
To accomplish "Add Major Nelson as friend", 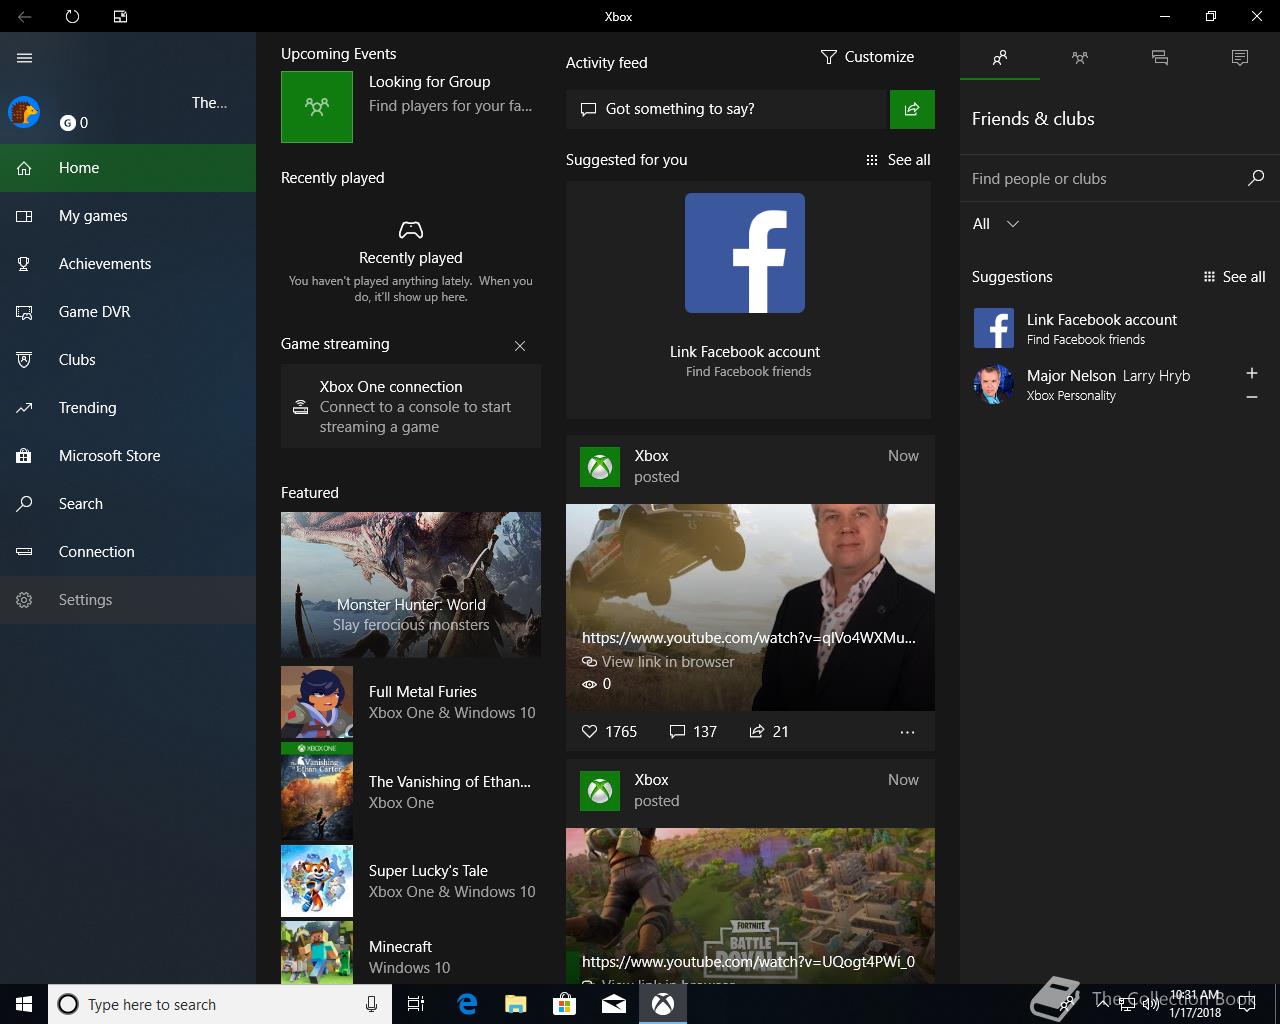I will (x=1251, y=373).
